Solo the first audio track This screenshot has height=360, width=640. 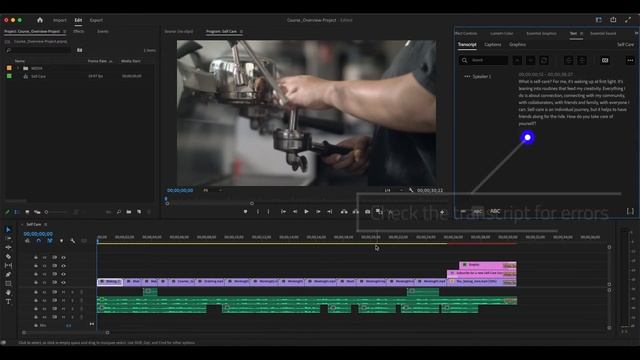pyautogui.click(x=72, y=292)
